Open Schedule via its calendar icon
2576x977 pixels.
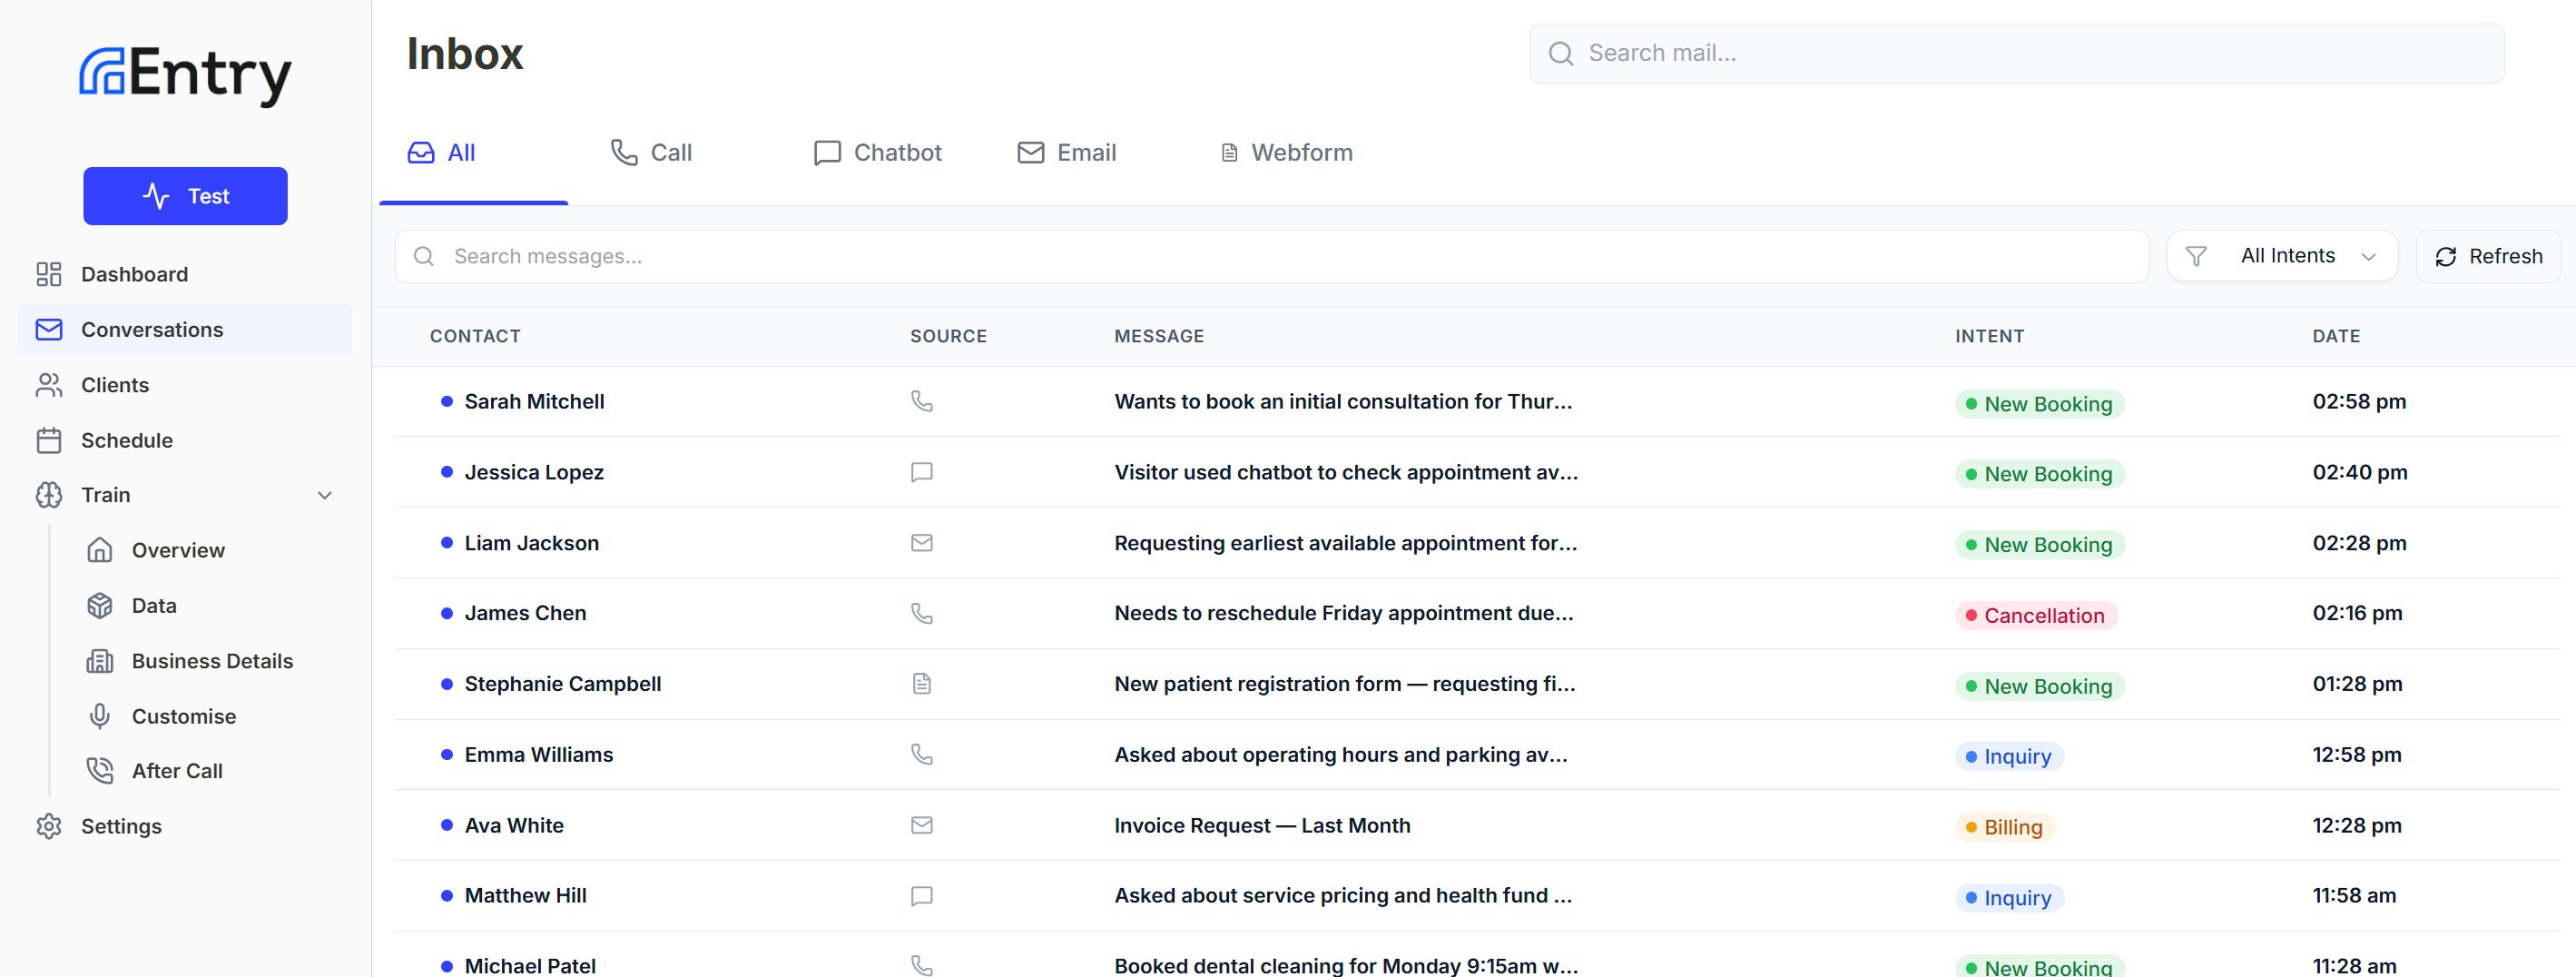pyautogui.click(x=47, y=440)
